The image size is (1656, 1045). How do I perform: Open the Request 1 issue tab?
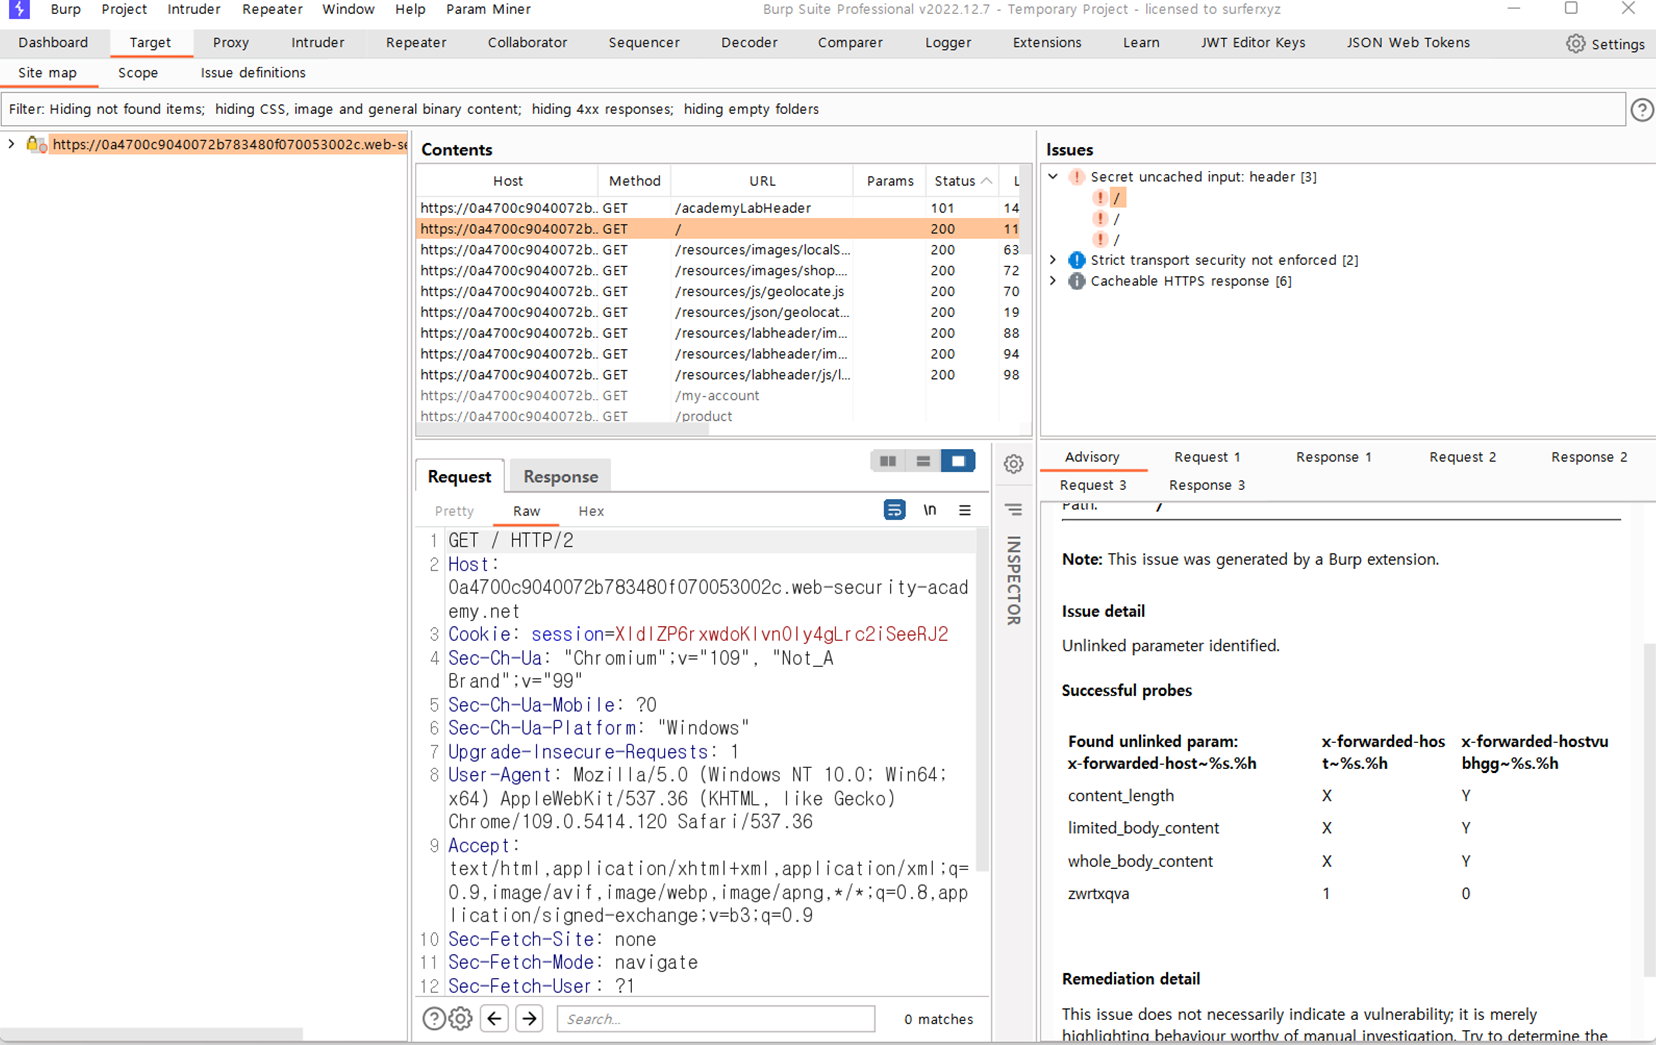pyautogui.click(x=1207, y=457)
